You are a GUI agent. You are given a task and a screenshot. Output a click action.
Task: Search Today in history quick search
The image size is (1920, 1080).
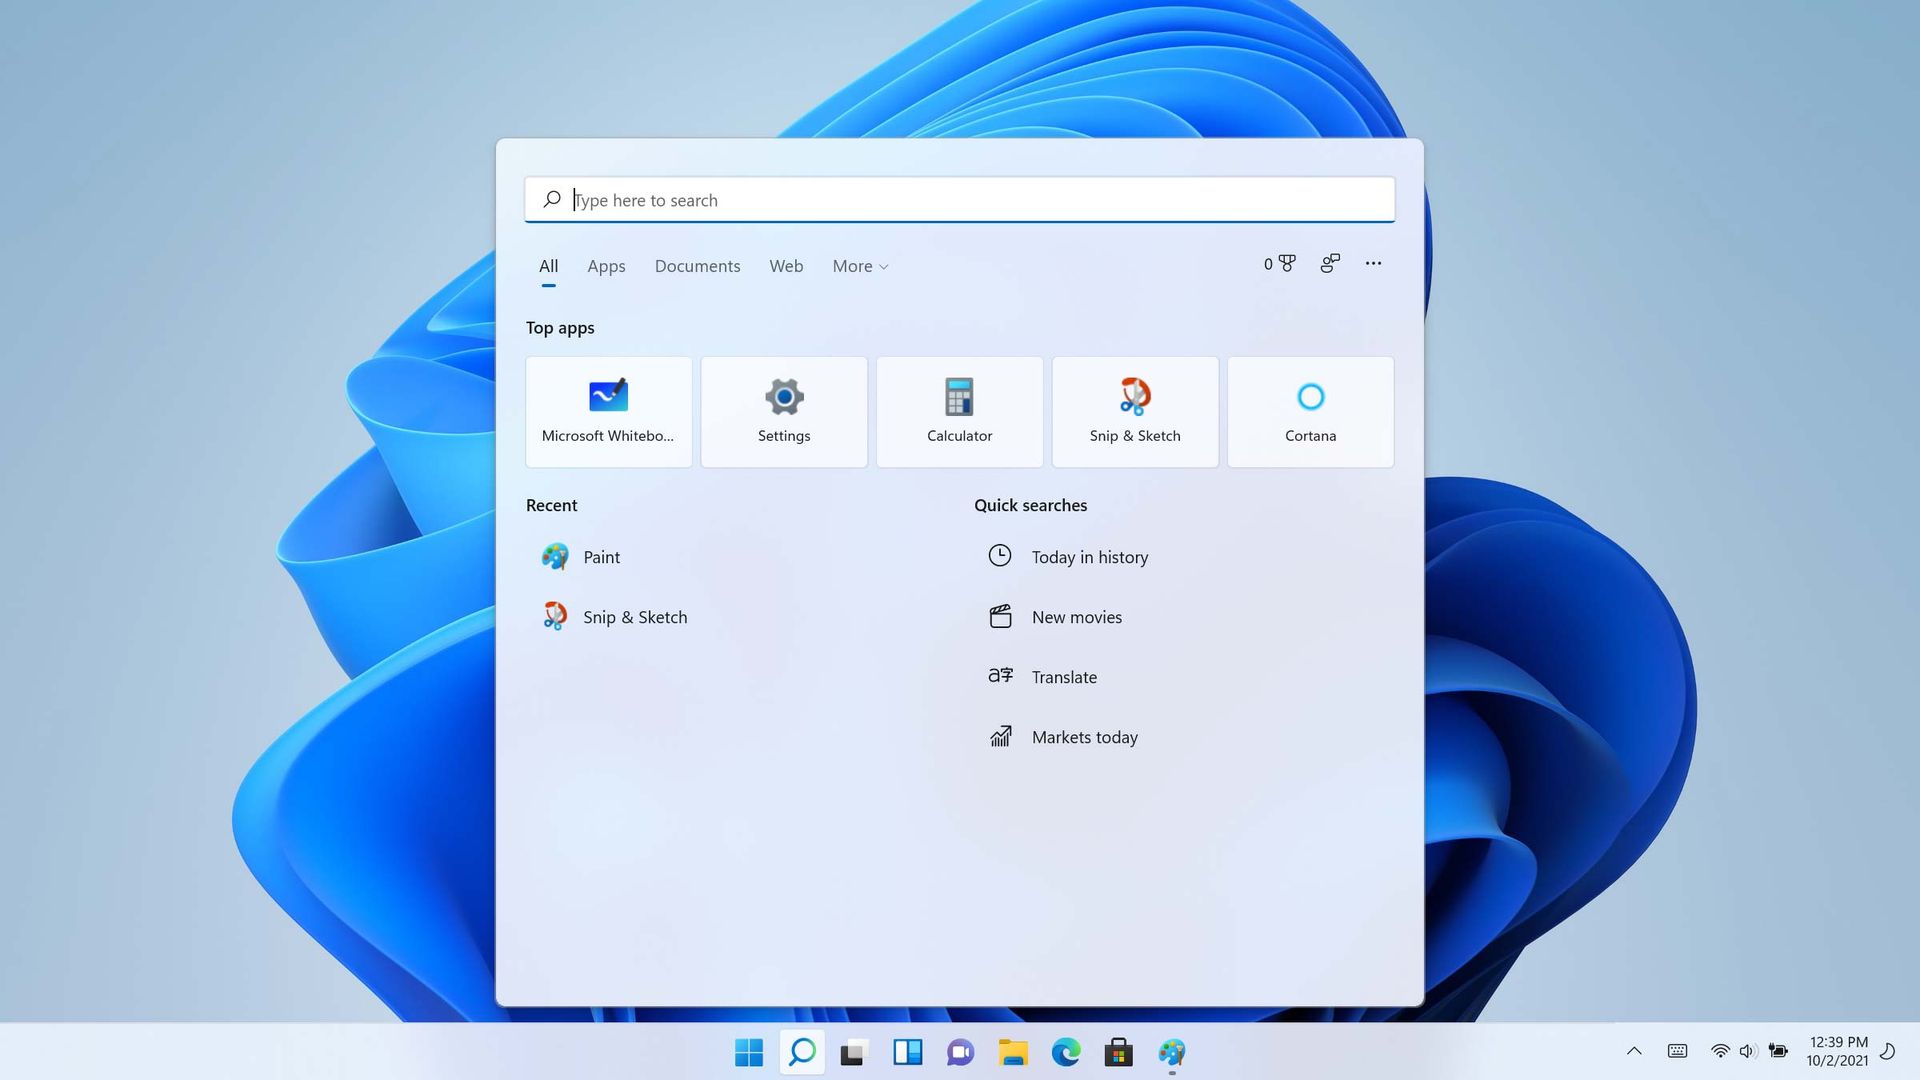1089,556
